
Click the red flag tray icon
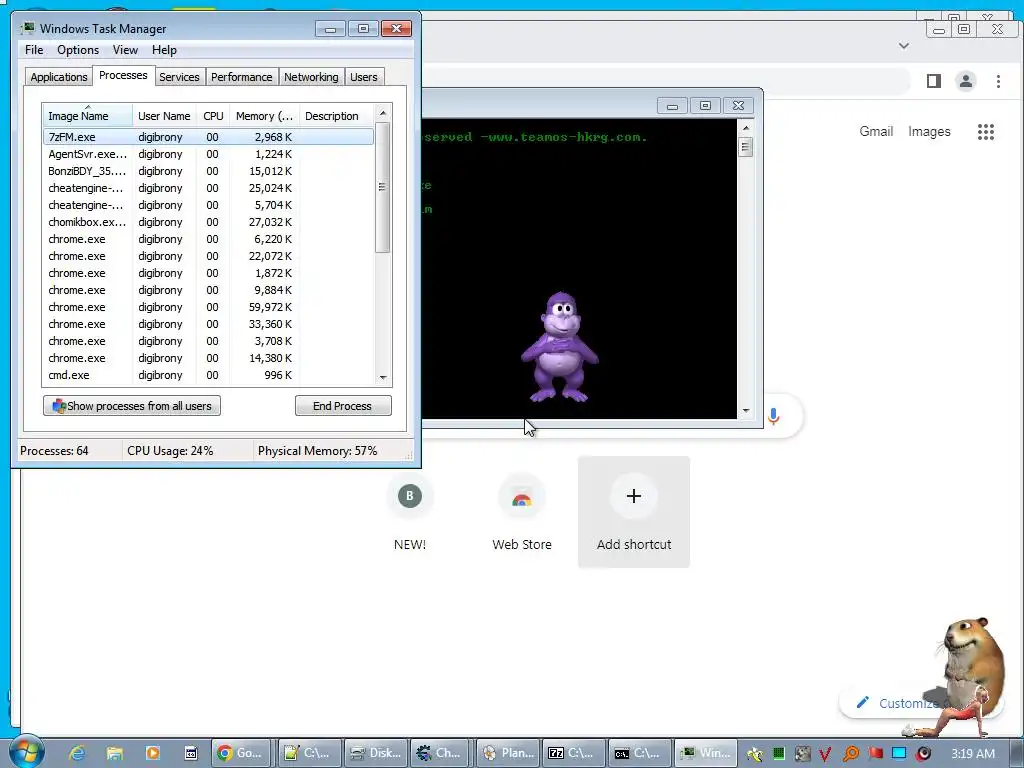[875, 754]
